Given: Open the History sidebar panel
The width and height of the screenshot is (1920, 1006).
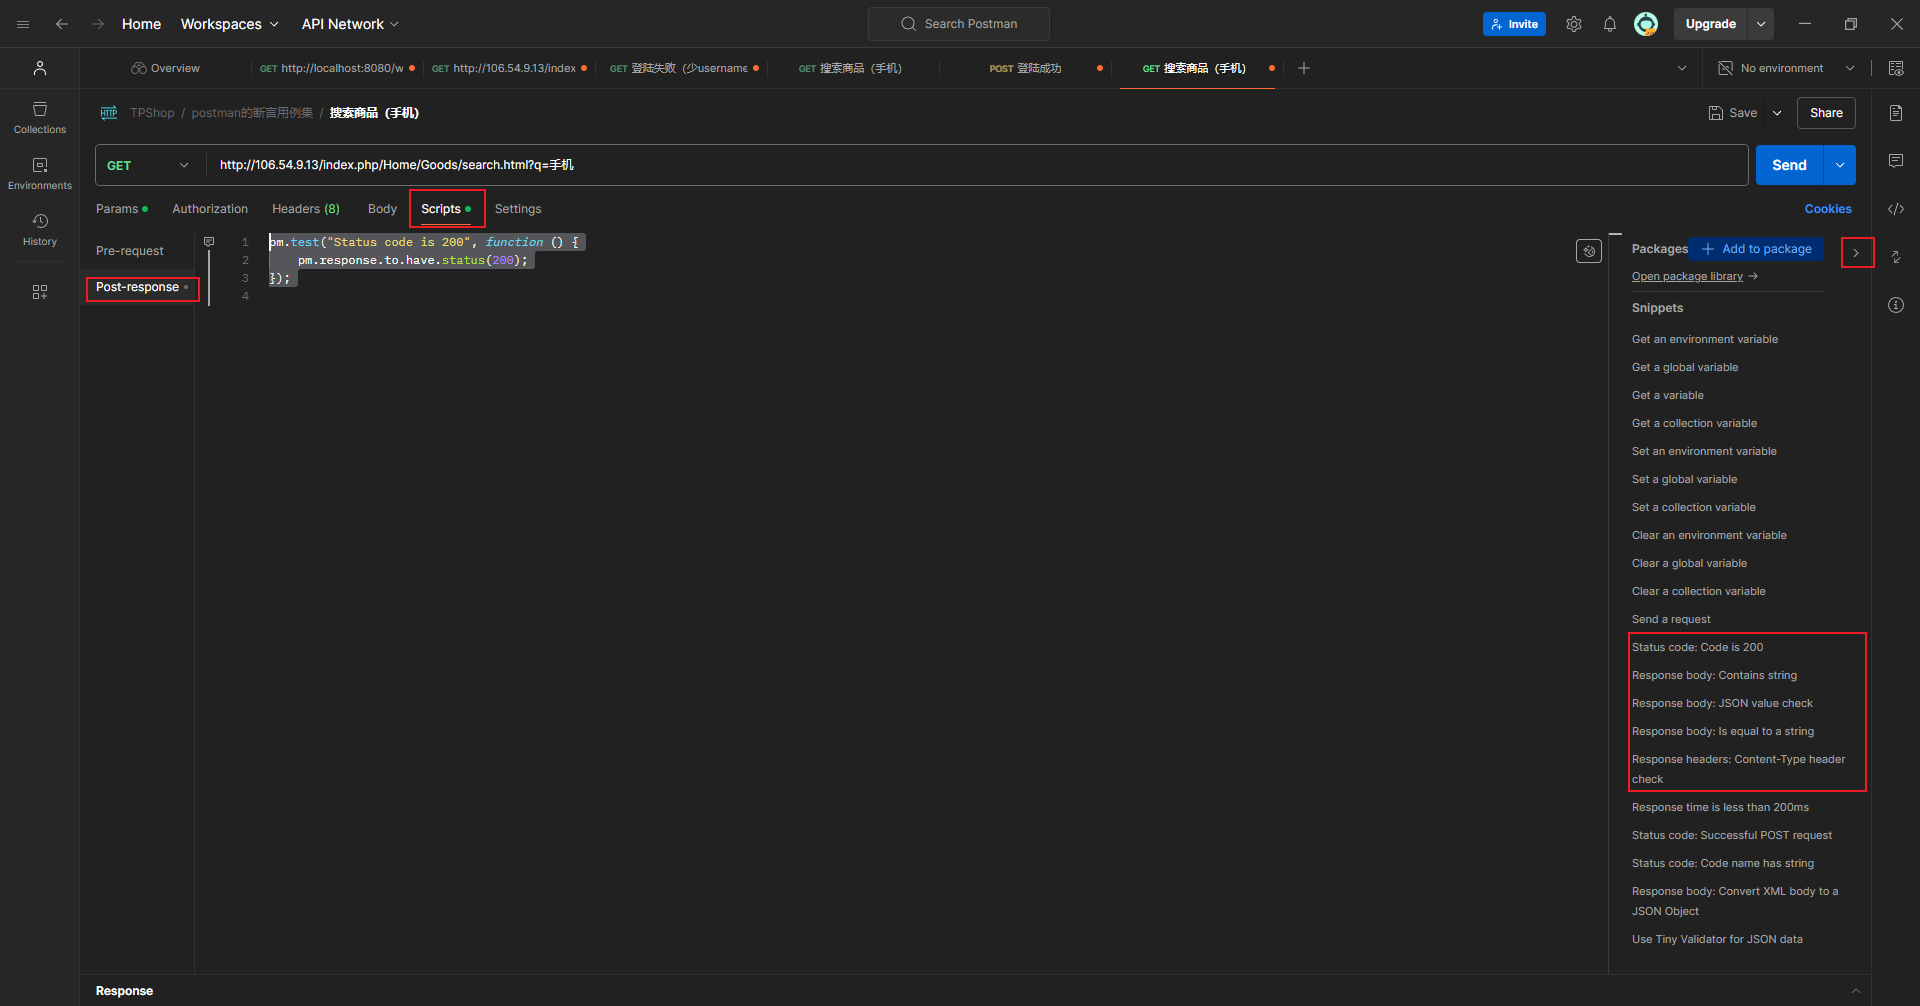Looking at the screenshot, I should click(40, 229).
